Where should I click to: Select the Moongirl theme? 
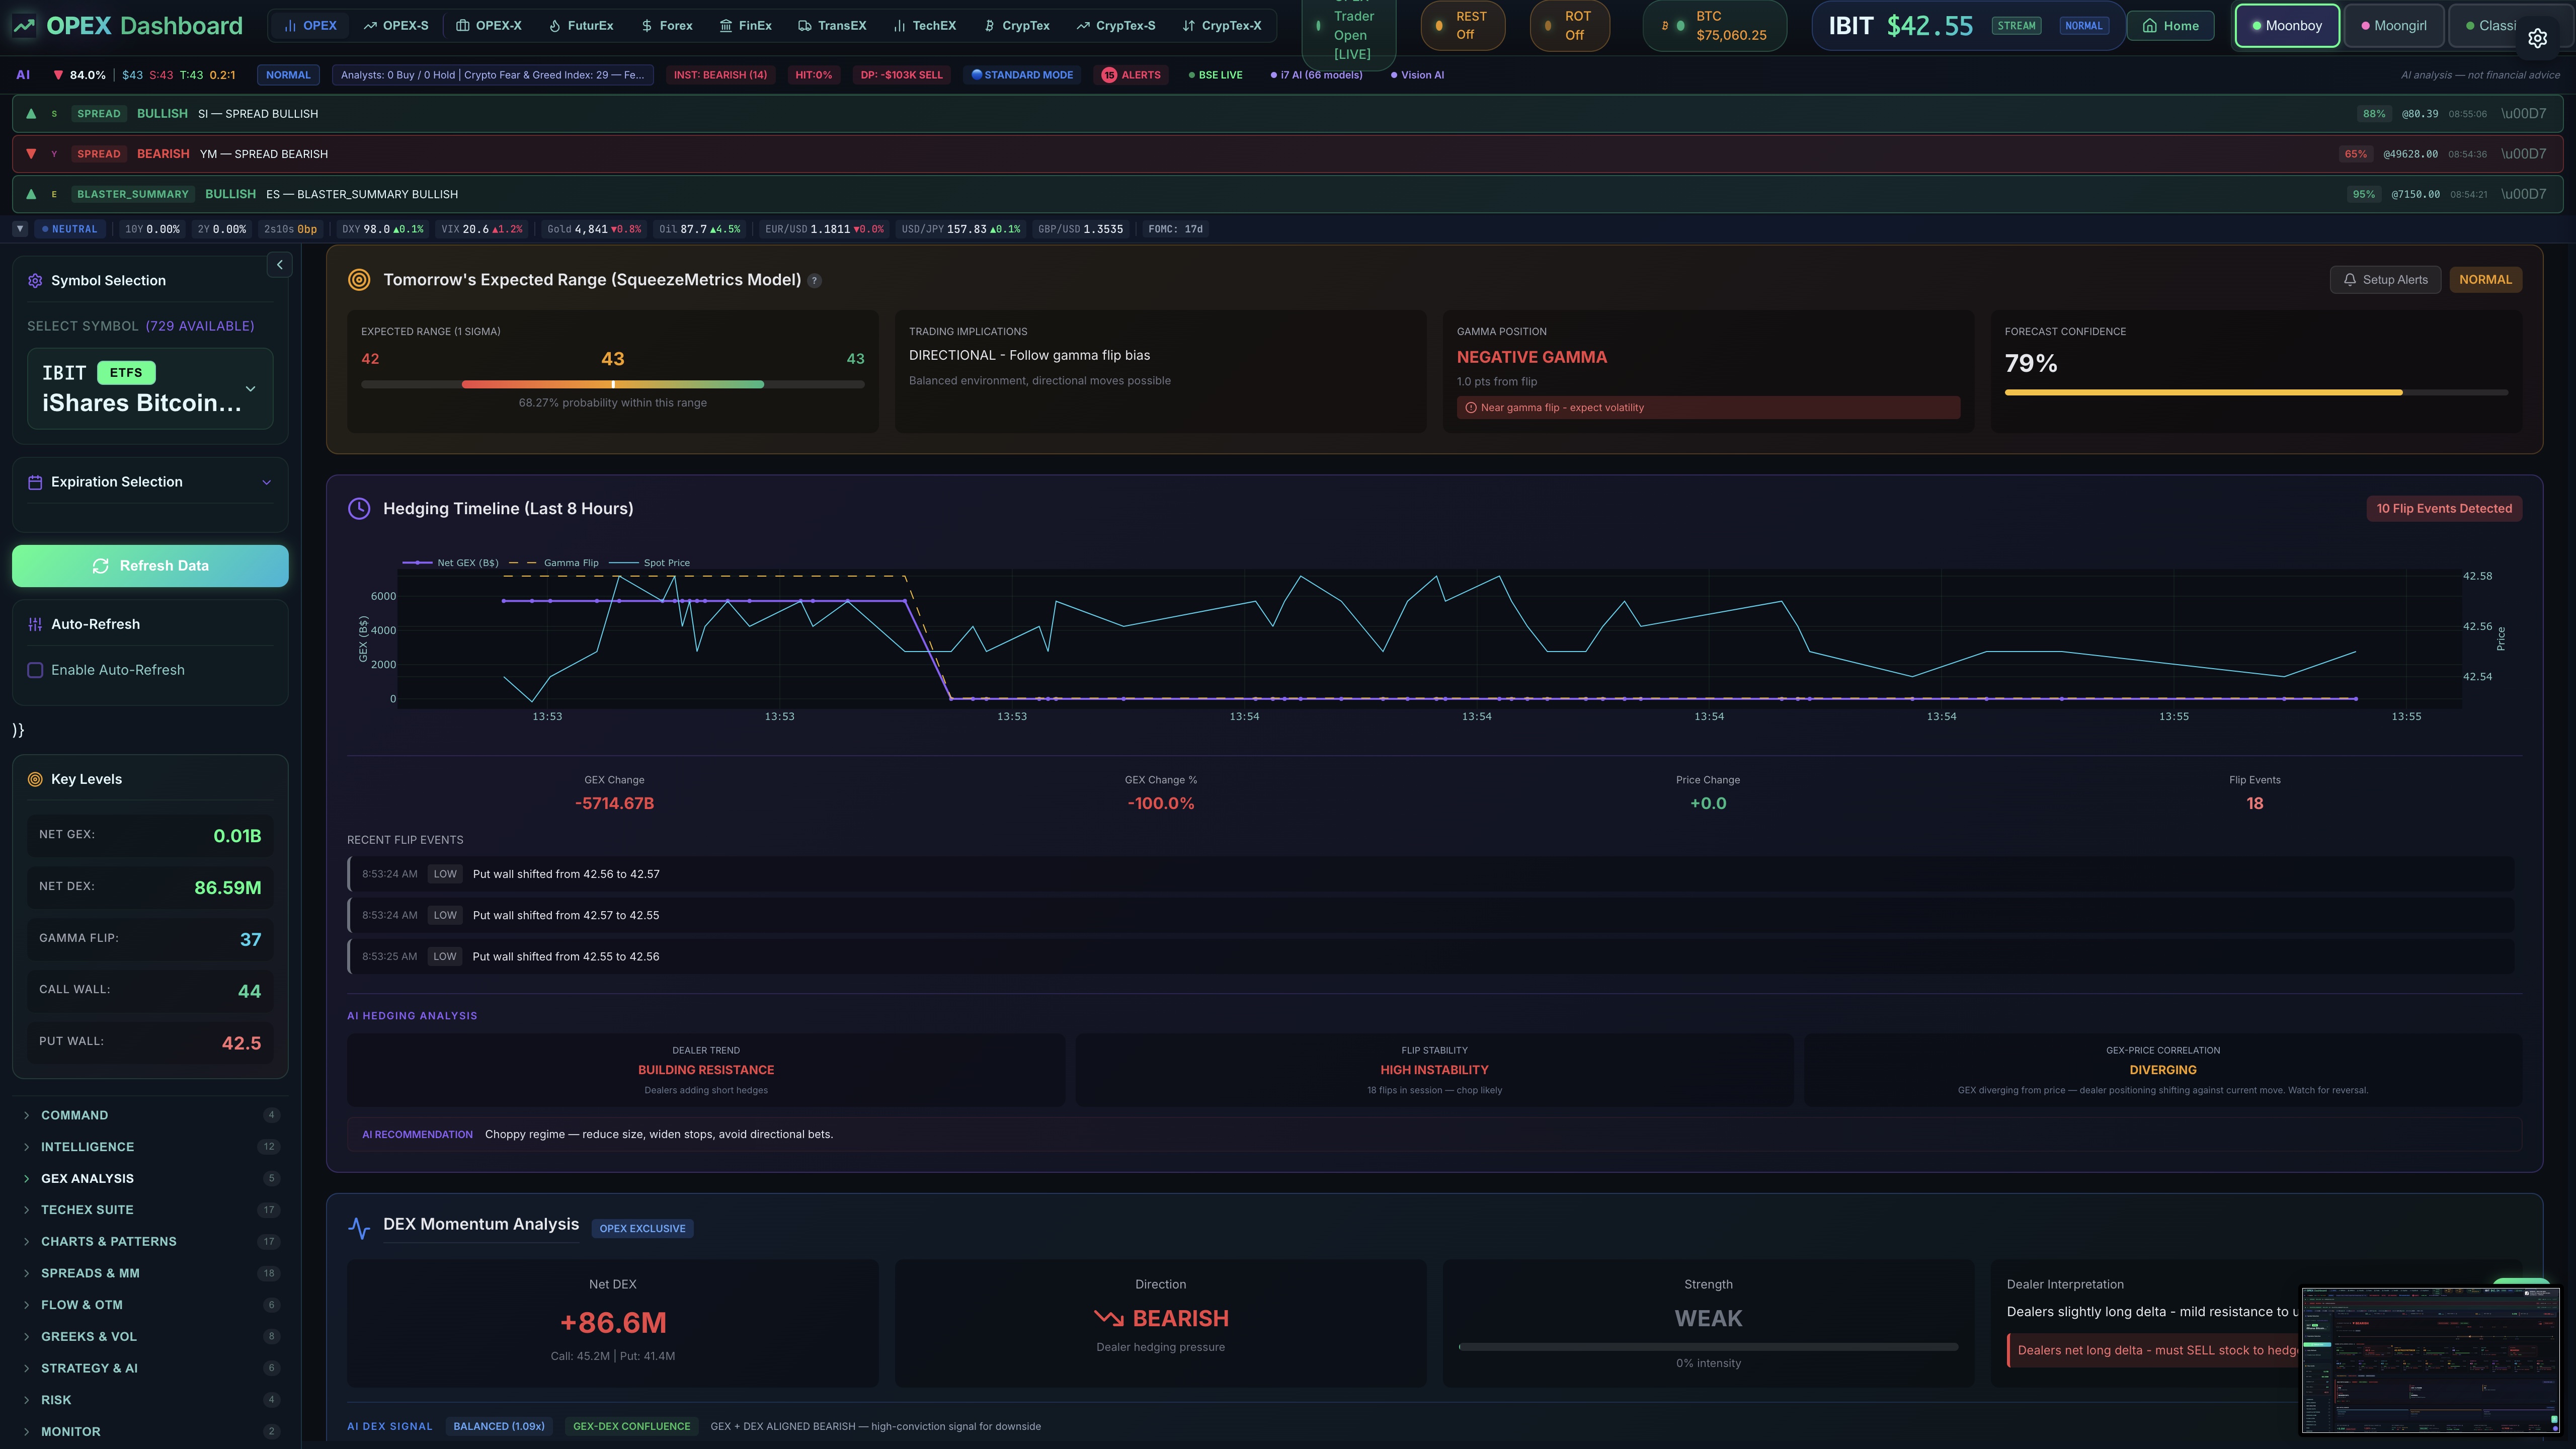[x=2393, y=26]
